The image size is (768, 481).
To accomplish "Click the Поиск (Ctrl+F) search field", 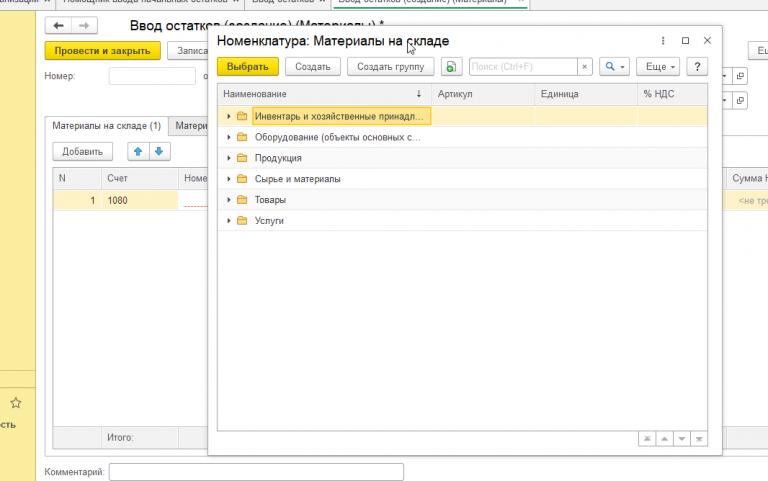I will pyautogui.click(x=523, y=67).
